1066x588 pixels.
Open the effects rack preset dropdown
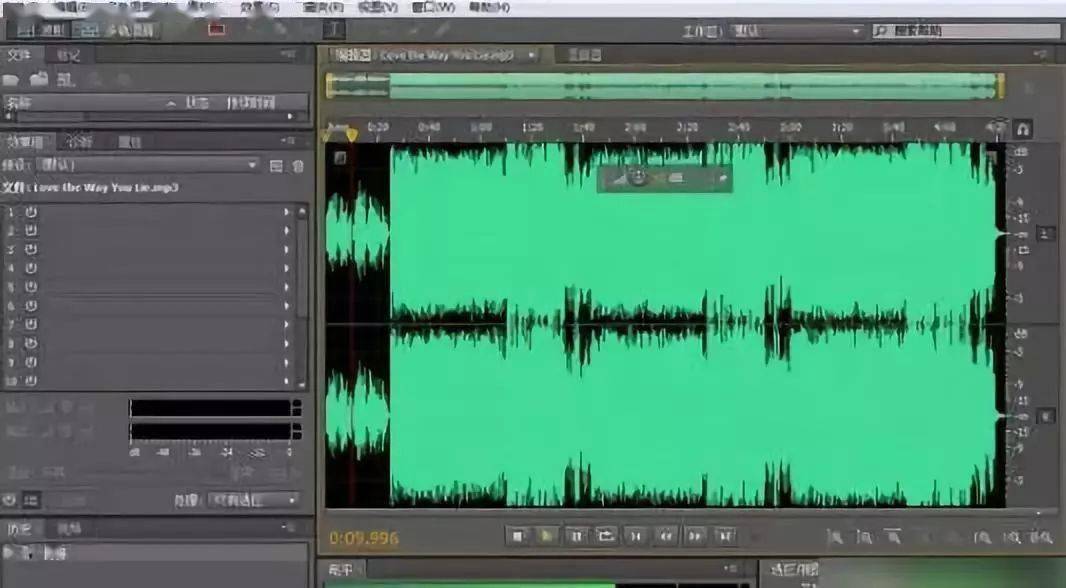(251, 165)
